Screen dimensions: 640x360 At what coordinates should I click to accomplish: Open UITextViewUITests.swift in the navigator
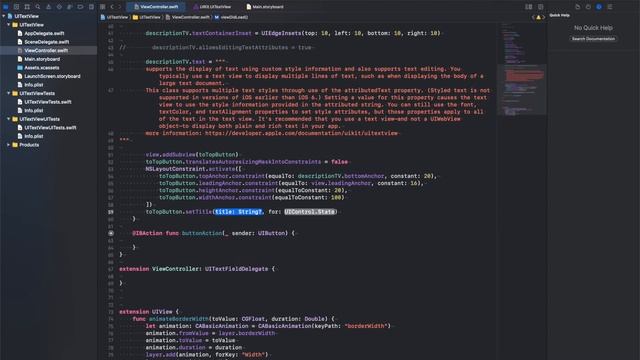click(50, 127)
